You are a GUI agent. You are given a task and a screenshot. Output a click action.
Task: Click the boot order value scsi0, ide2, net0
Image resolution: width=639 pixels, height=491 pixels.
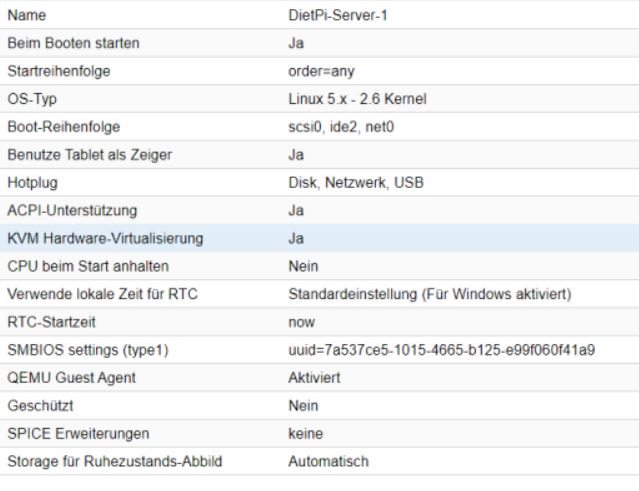coord(341,127)
